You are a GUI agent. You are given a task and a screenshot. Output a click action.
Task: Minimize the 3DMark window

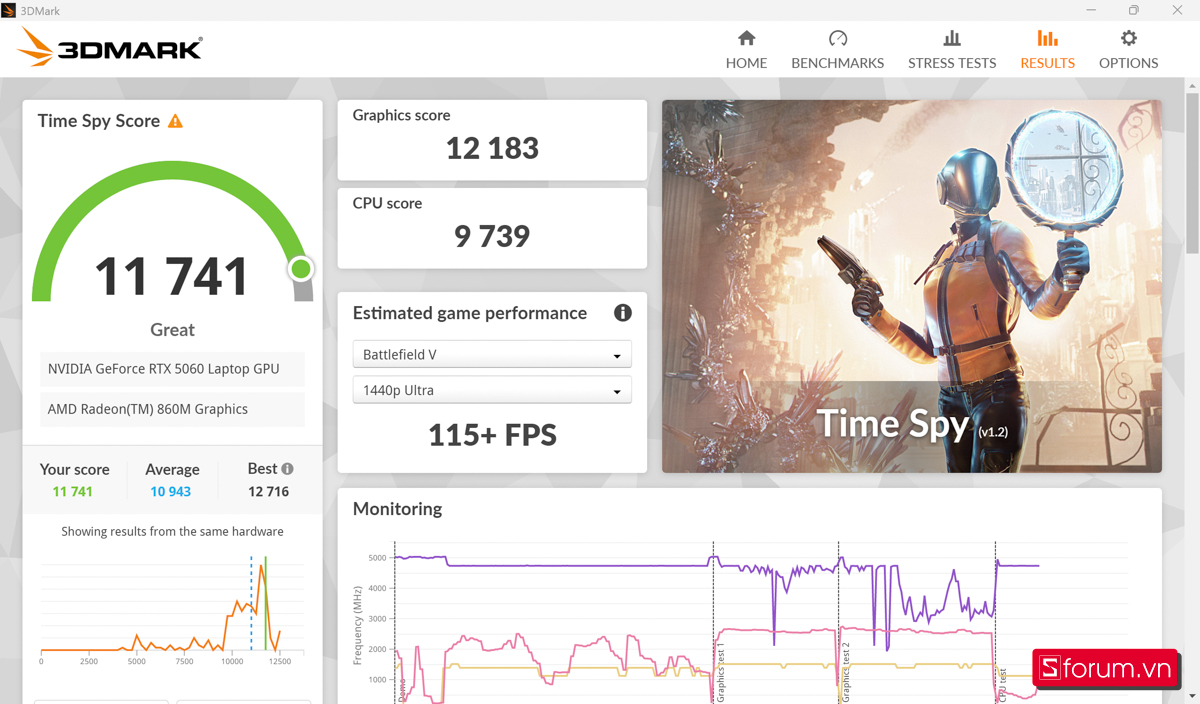point(1089,10)
